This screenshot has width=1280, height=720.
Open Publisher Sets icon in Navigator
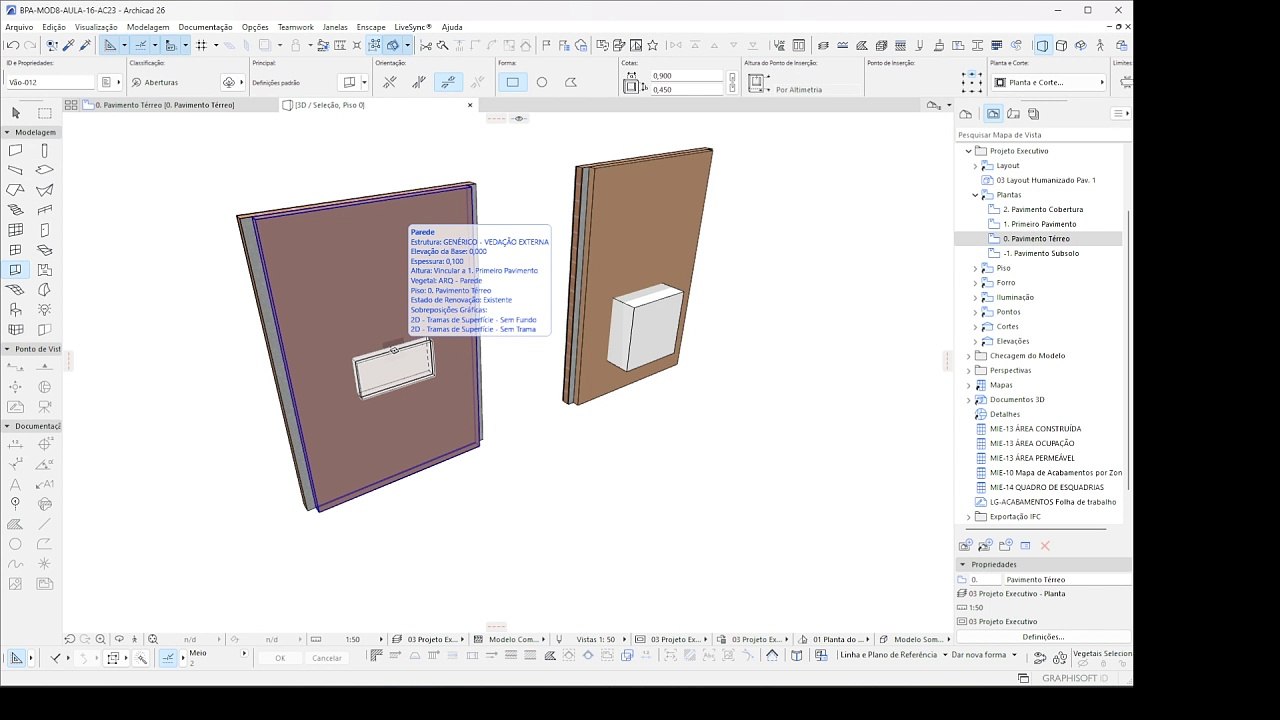tap(1033, 114)
